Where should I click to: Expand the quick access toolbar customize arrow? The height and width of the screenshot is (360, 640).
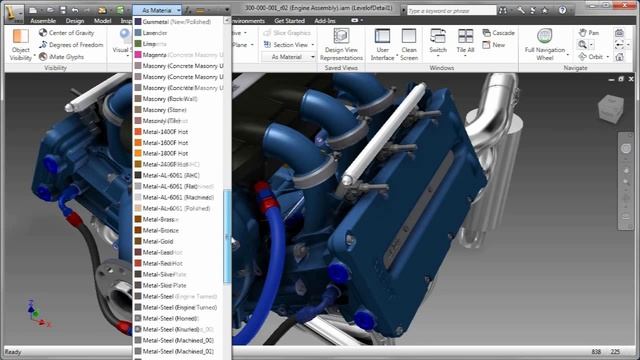click(x=227, y=10)
